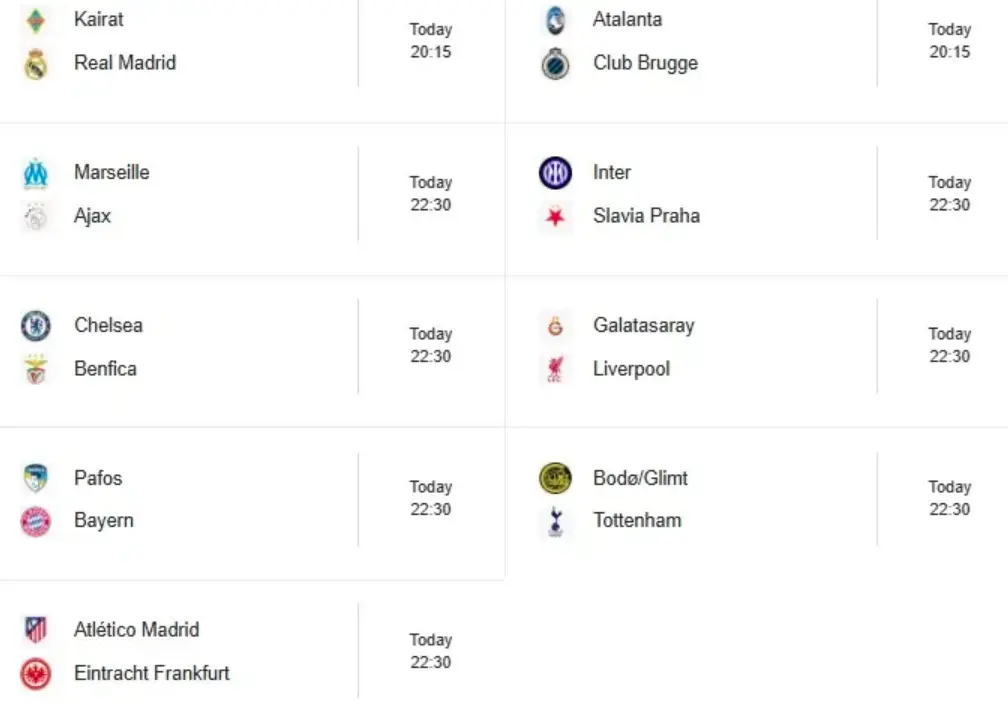Open the Ajax team link
The image size is (1008, 717).
point(93,216)
